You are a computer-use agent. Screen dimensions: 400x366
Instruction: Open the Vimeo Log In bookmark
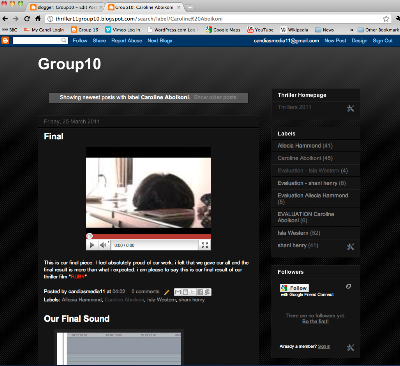pyautogui.click(x=123, y=30)
